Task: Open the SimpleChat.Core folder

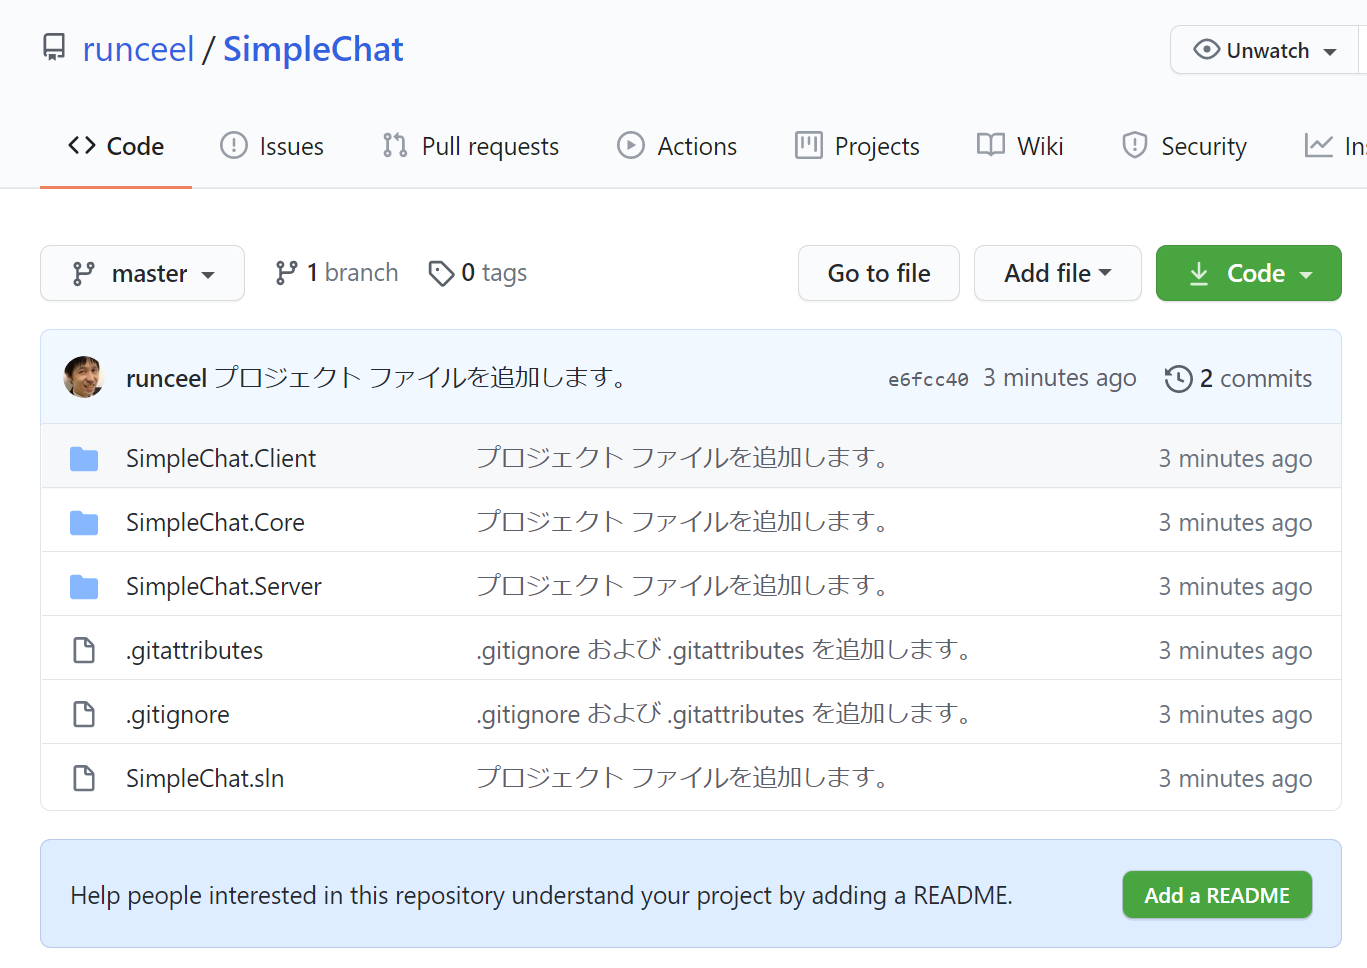Action: point(215,522)
